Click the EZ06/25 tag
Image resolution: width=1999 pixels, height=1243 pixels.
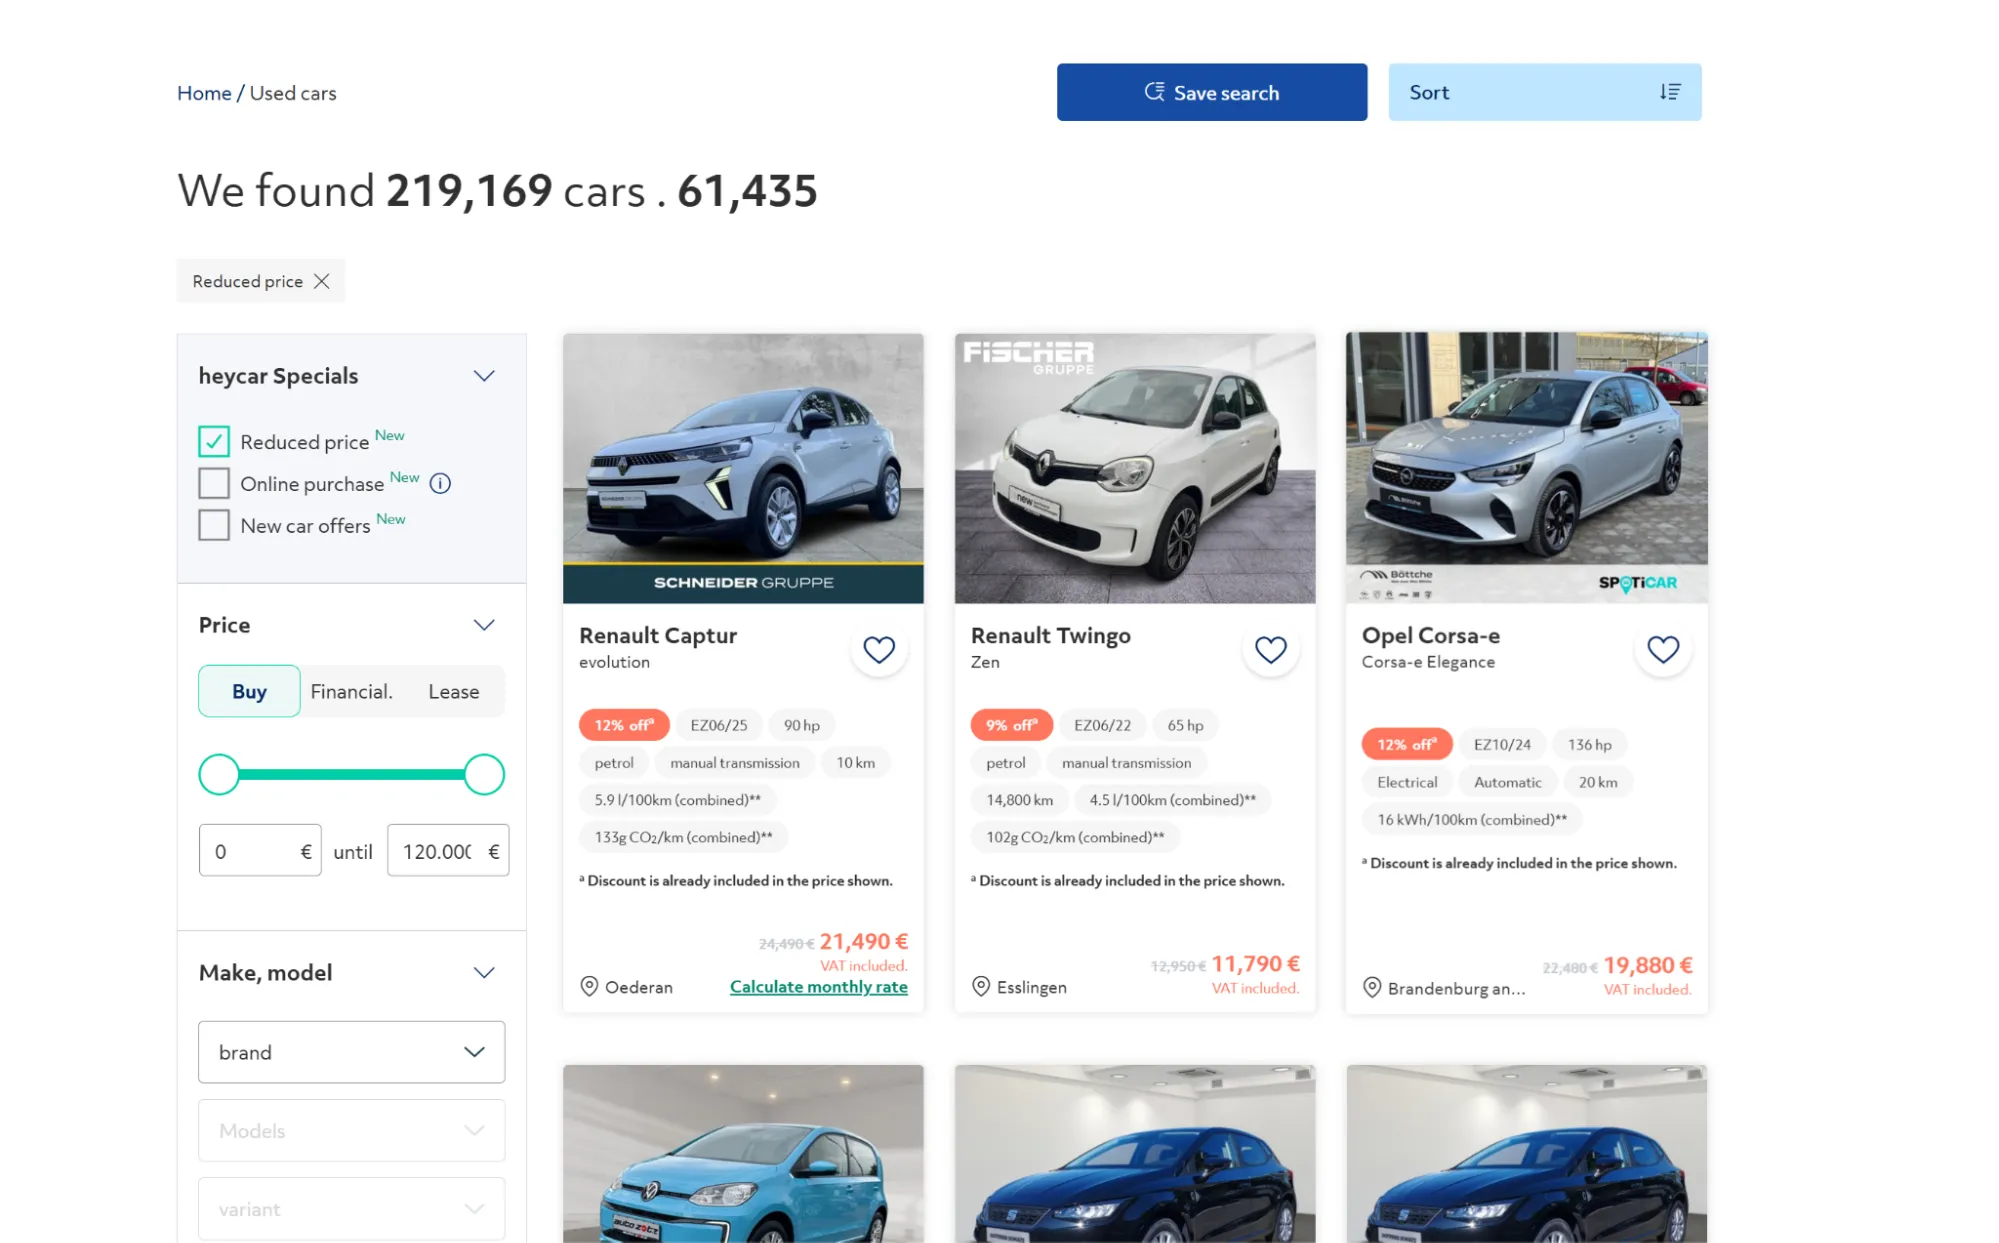(718, 725)
